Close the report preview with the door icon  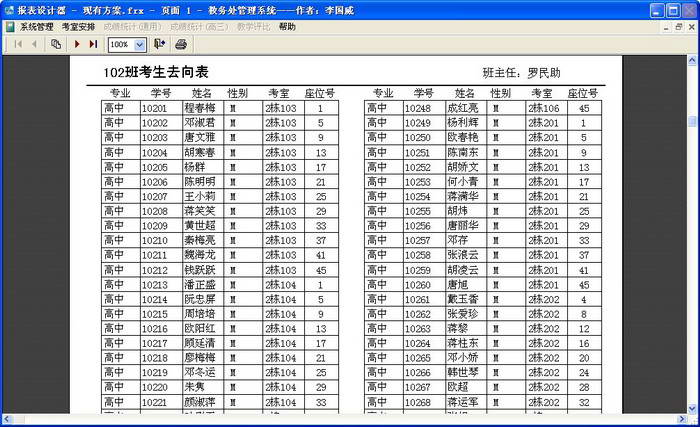159,44
